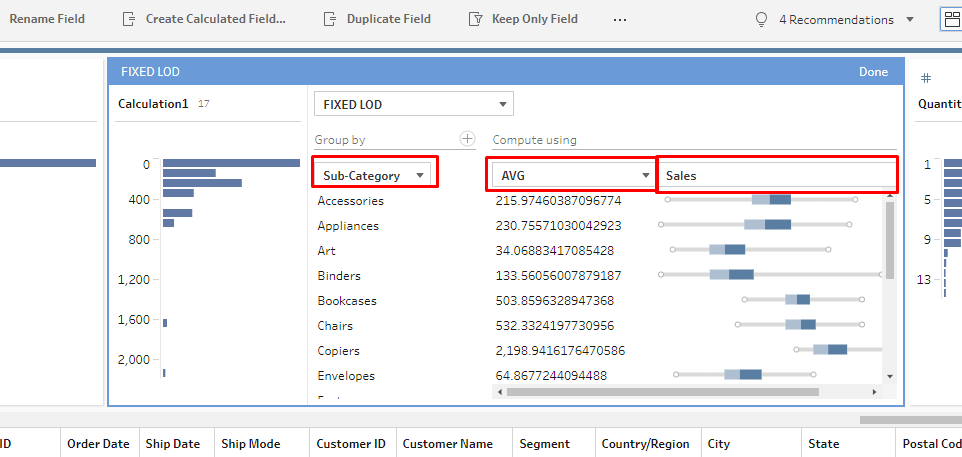Click the view toggle icon at top right
This screenshot has width=962, height=457.
pyautogui.click(x=951, y=19)
